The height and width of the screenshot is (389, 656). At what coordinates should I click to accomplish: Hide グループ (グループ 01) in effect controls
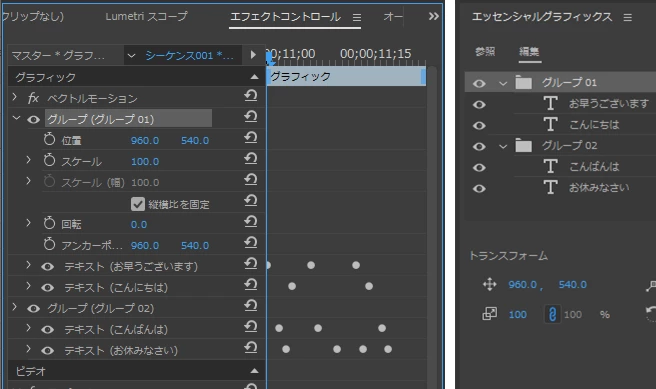(x=33, y=120)
